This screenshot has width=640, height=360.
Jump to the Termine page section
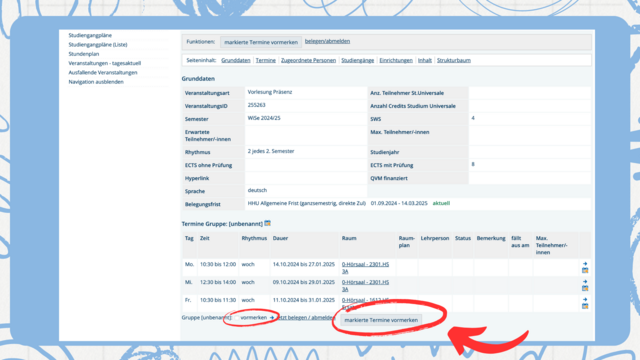coord(265,60)
